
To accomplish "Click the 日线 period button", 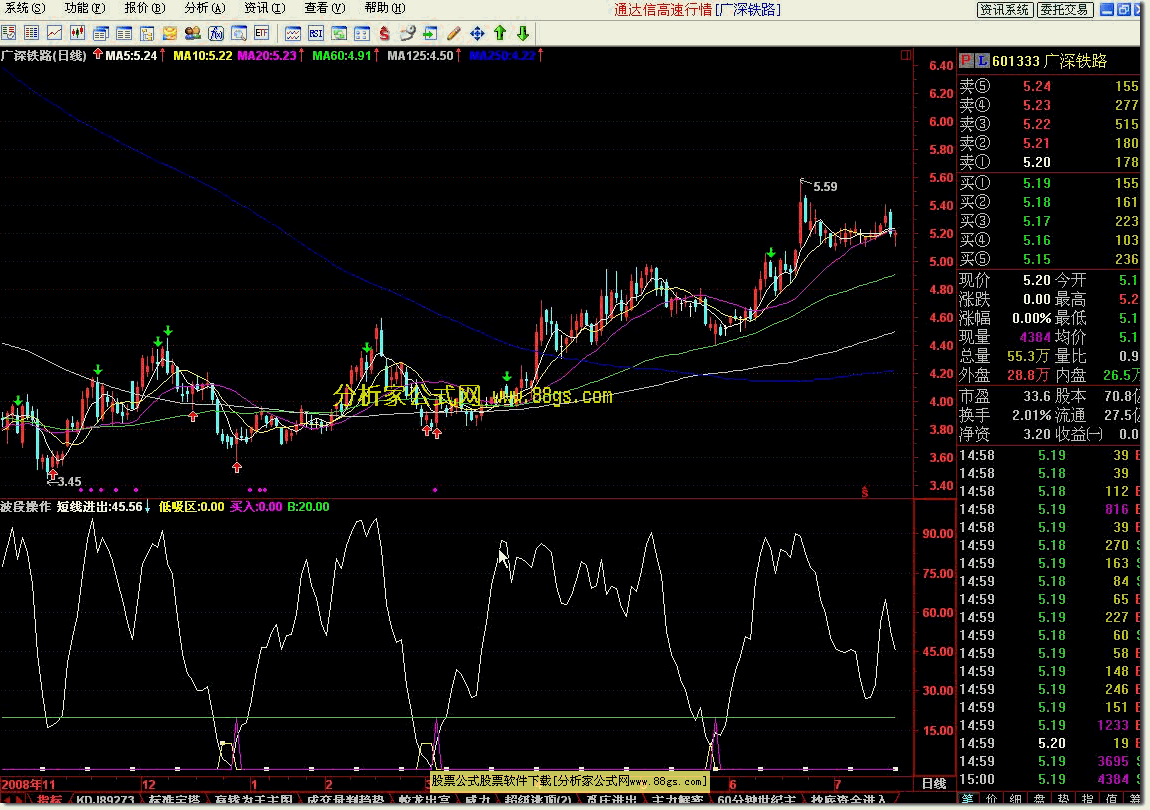I will [x=934, y=784].
